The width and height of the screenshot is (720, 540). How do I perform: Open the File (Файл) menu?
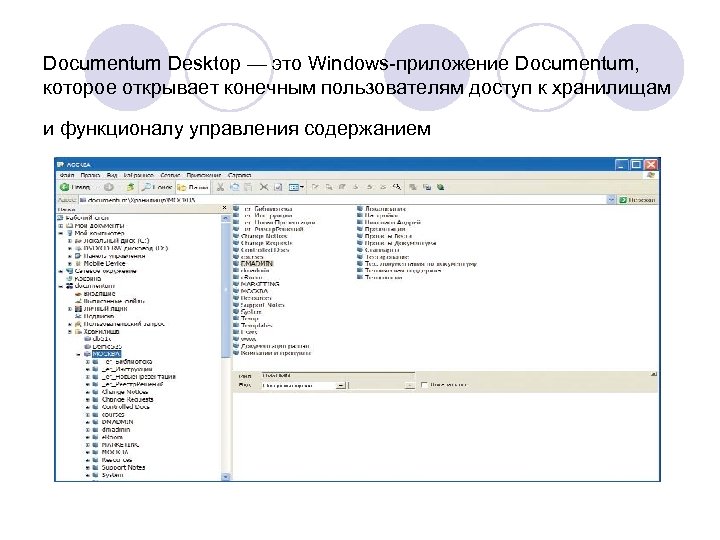[67, 175]
